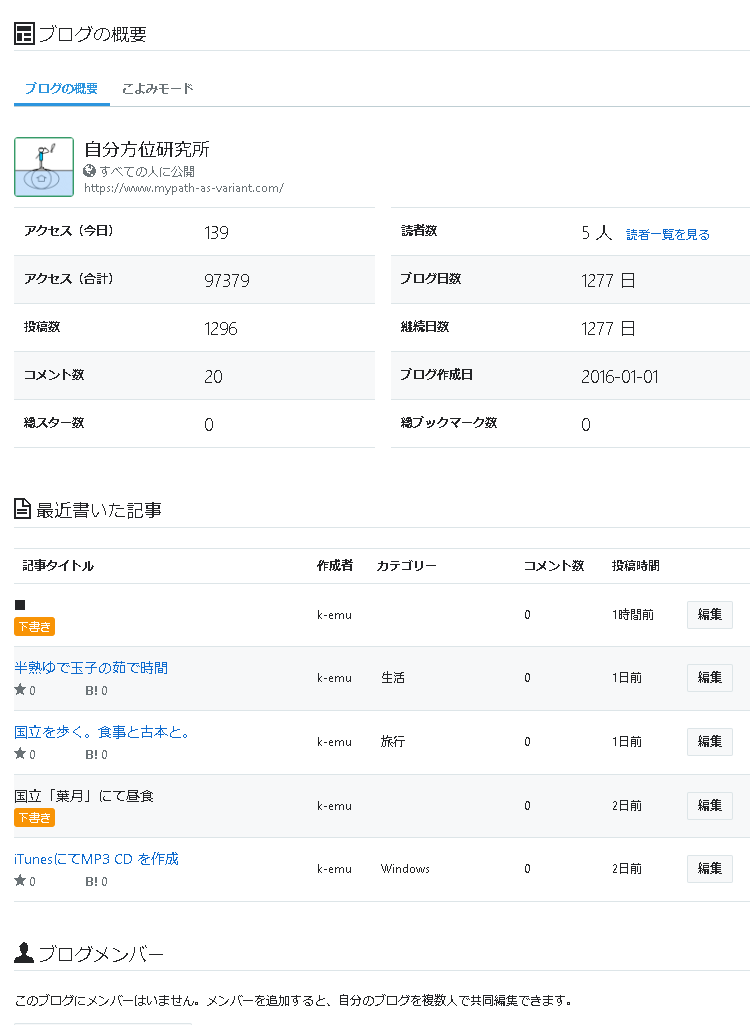Open blog URL mypath-as-variant.com
750x1025 pixels.
click(184, 188)
